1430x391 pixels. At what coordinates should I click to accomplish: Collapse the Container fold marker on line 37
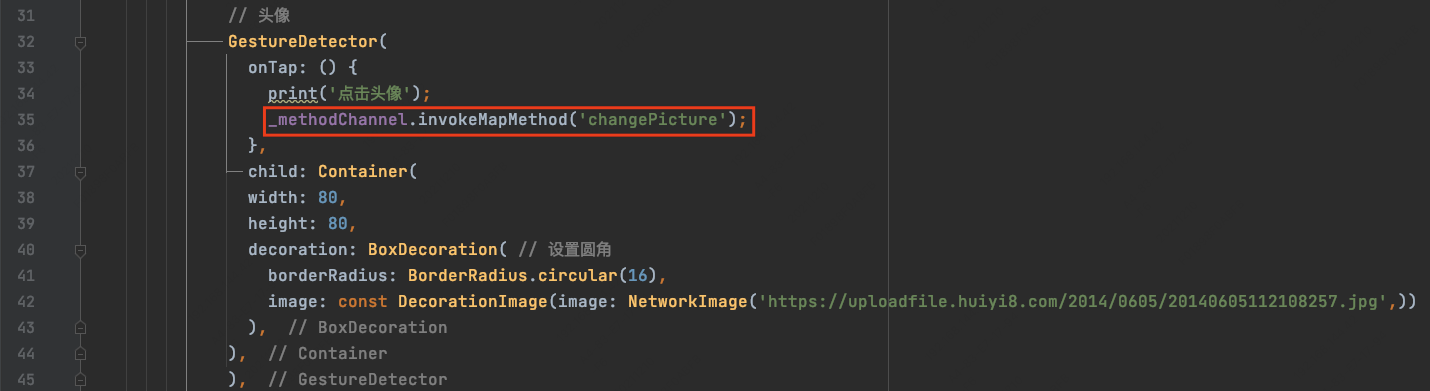pos(80,172)
